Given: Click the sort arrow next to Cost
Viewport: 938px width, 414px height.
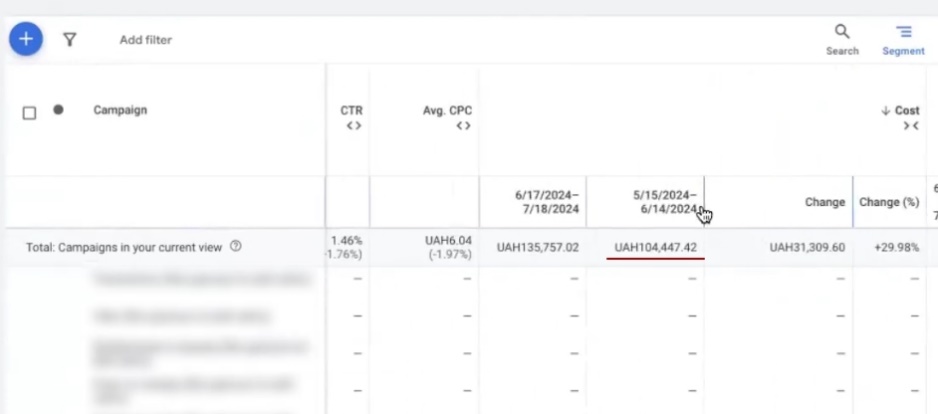Looking at the screenshot, I should coord(885,111).
